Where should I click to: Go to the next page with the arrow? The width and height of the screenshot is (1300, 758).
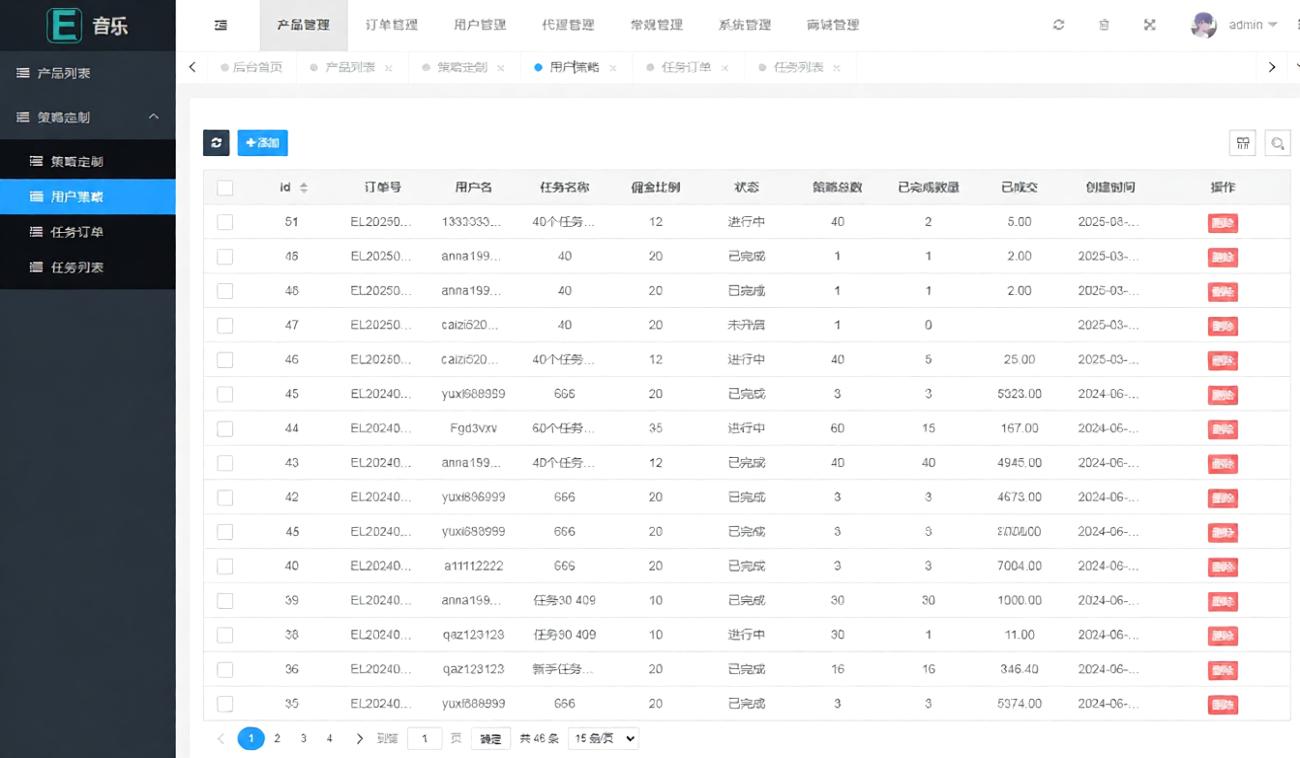point(359,739)
